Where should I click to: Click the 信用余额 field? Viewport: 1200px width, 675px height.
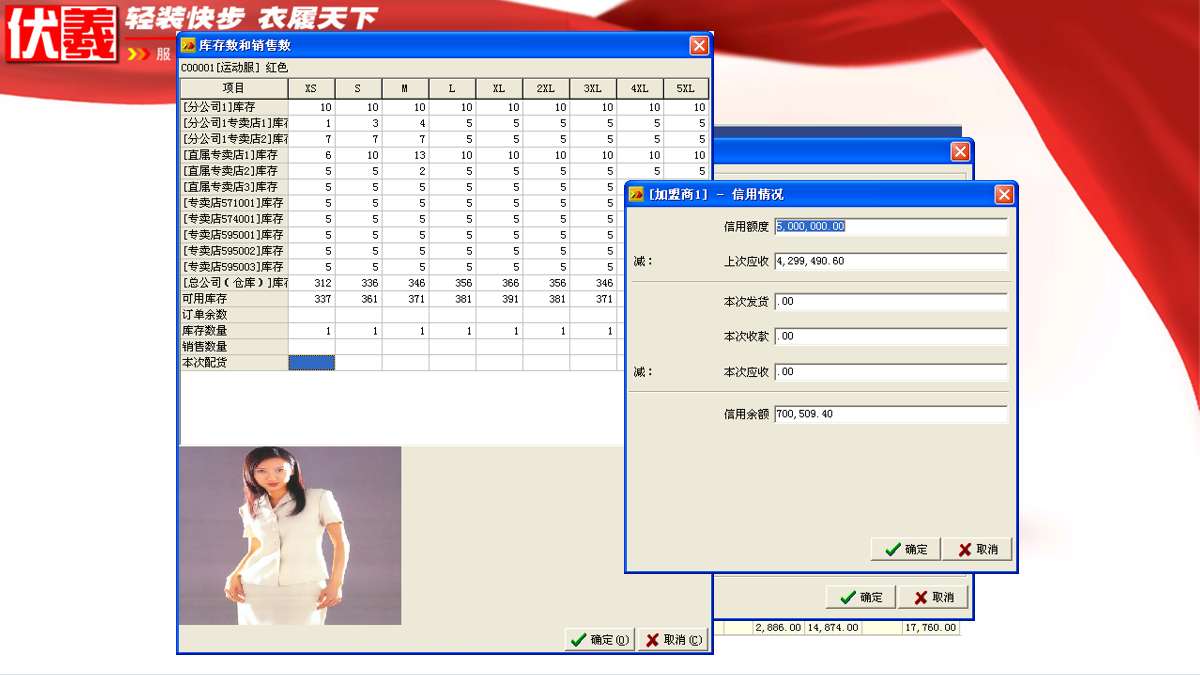(x=890, y=414)
